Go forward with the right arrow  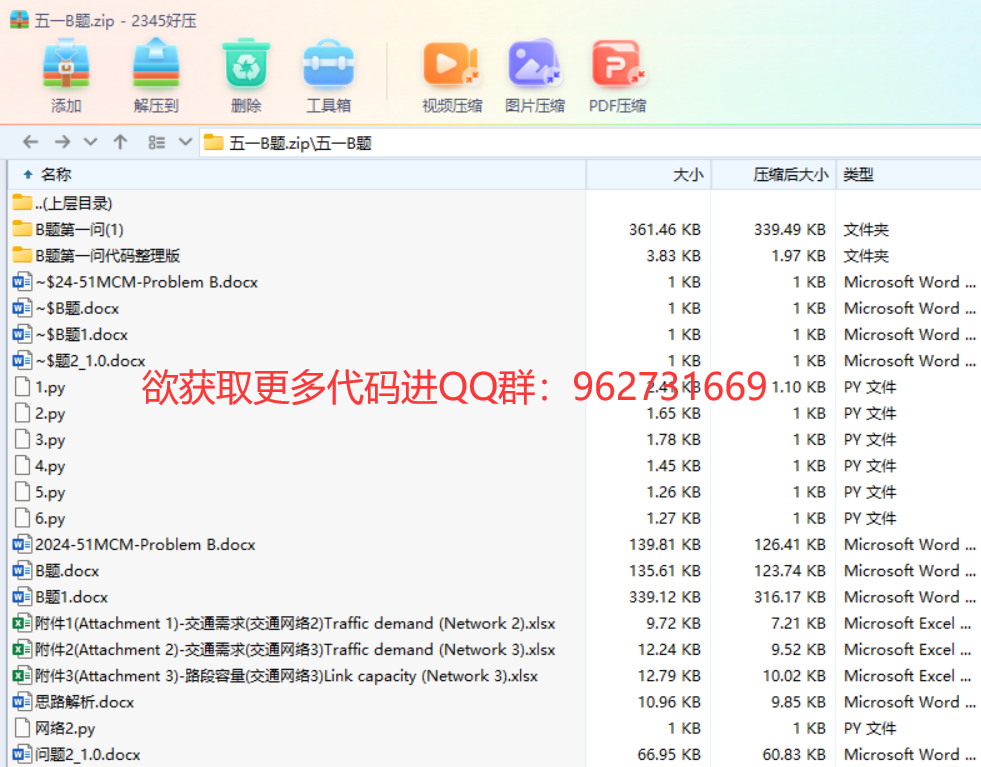(x=62, y=142)
